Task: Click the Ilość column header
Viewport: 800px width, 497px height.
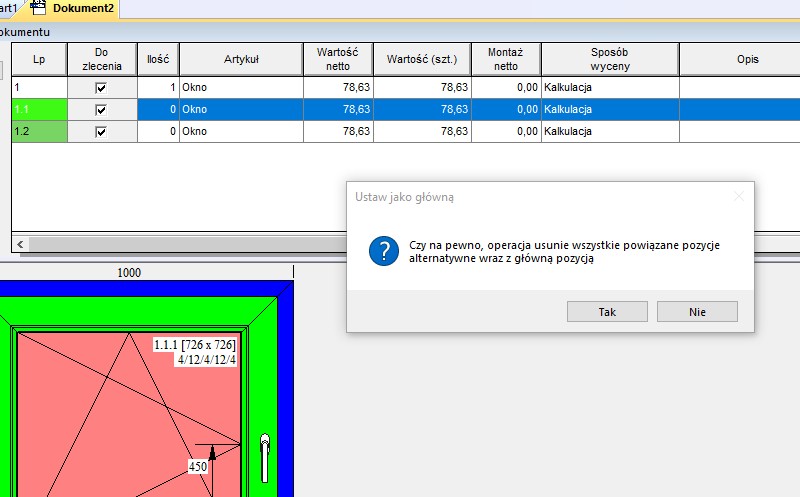Action: pos(158,59)
